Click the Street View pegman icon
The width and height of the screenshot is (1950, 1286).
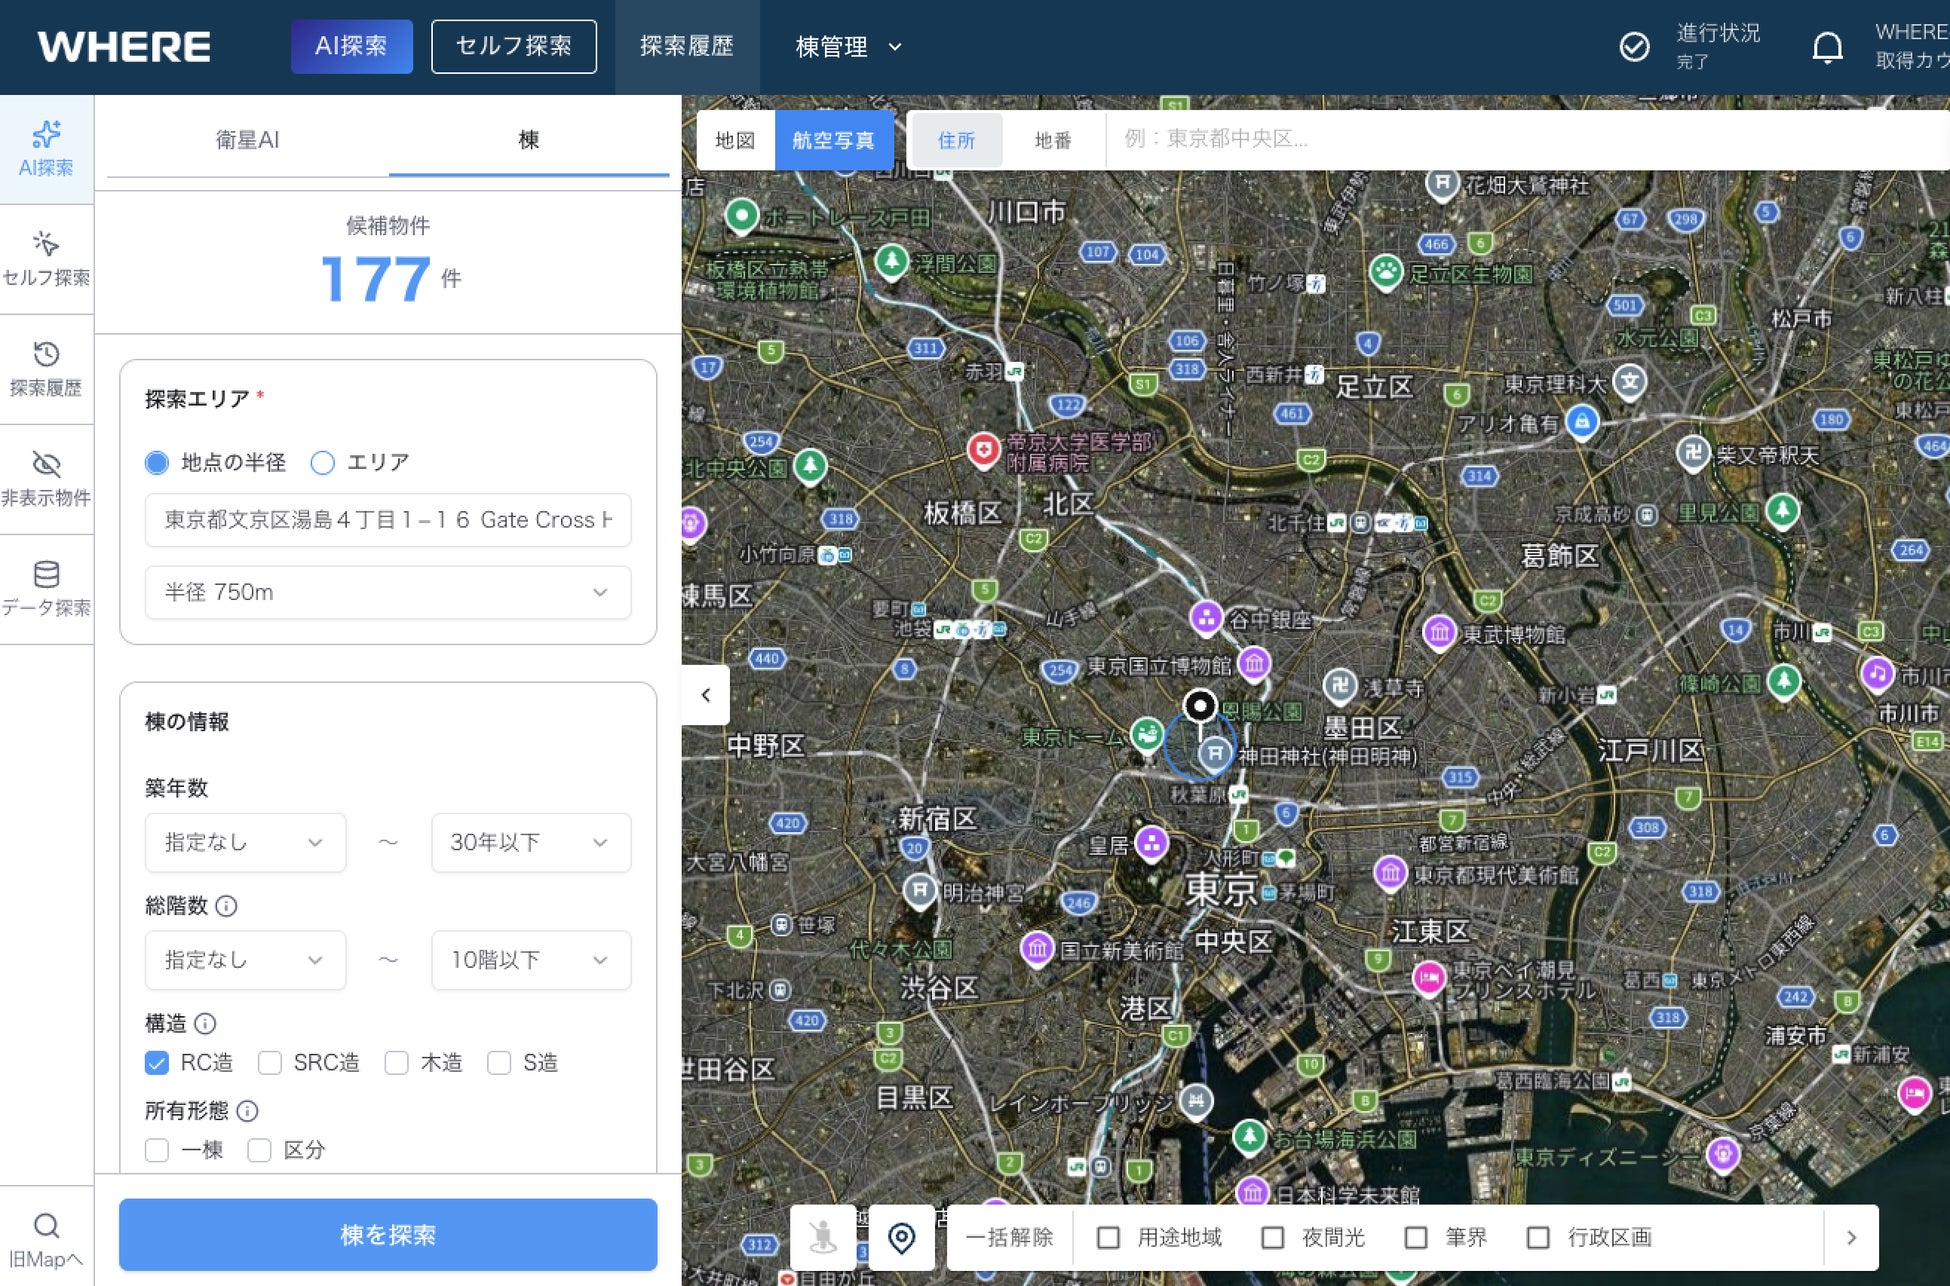823,1237
